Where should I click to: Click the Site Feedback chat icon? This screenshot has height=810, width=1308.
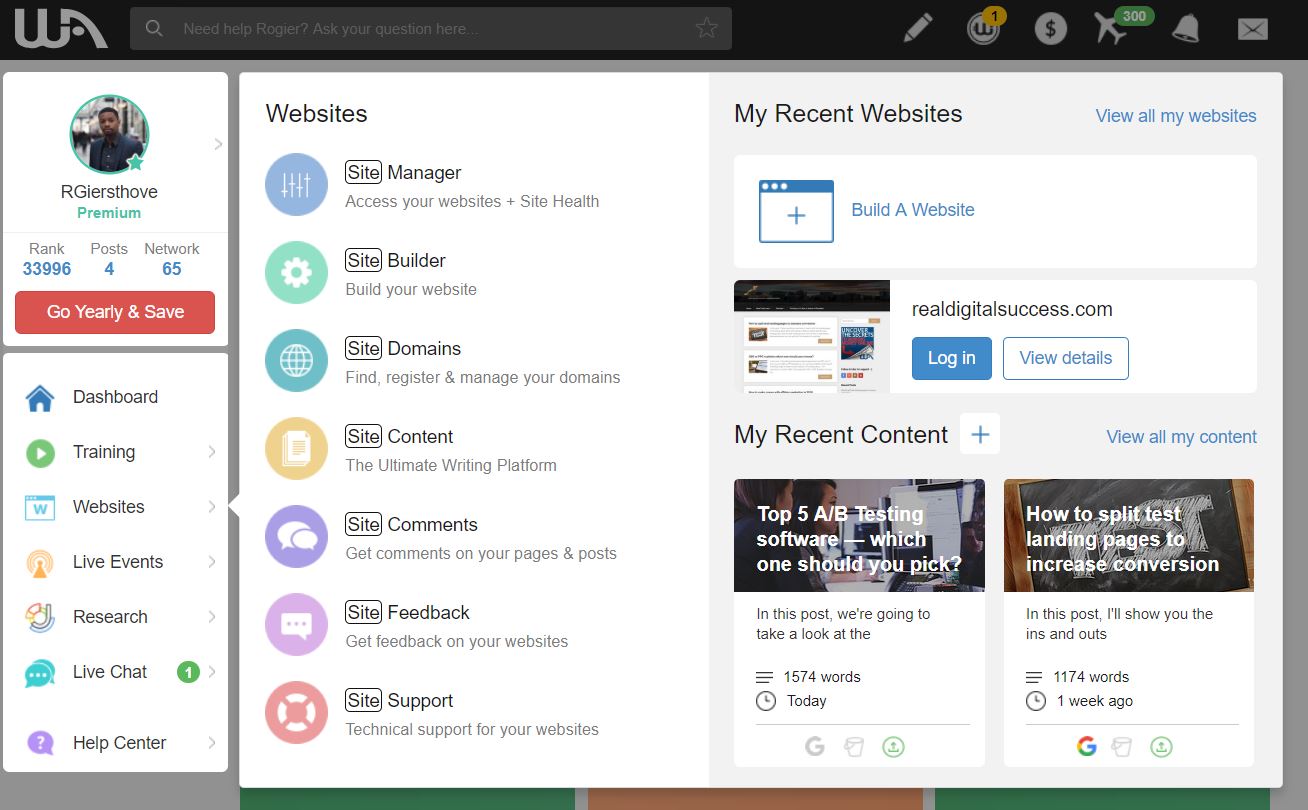pyautogui.click(x=296, y=625)
